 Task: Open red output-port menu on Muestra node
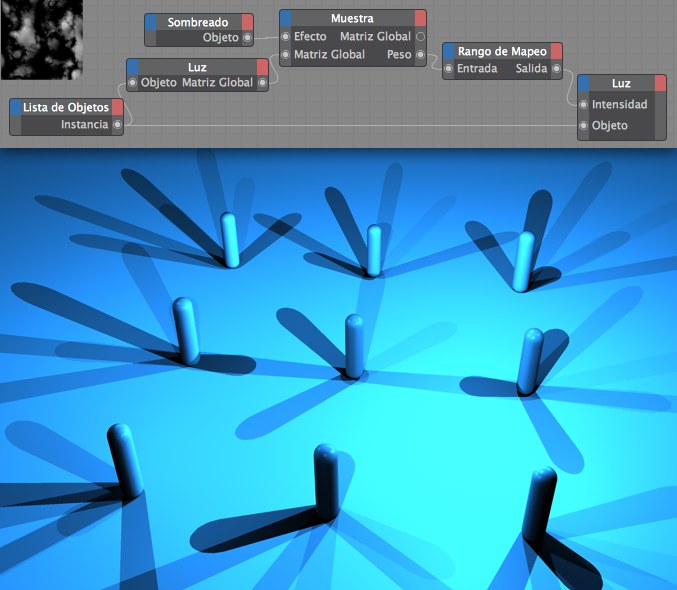tap(421, 18)
